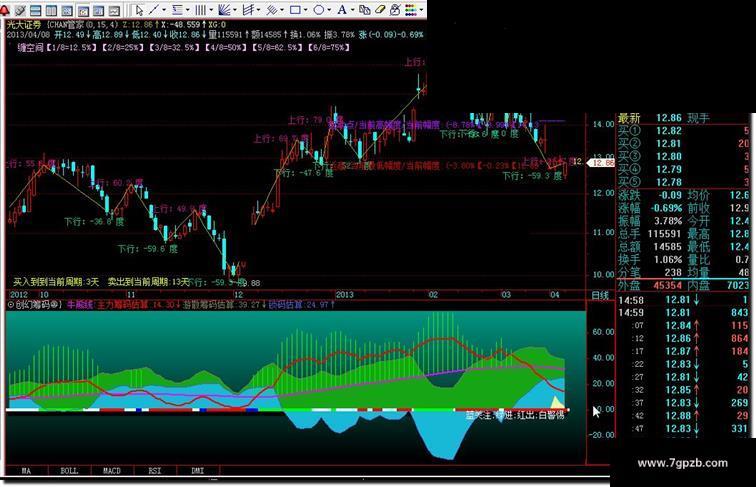Switch to the MACD indicator tab
Image resolution: width=756 pixels, height=487 pixels.
pos(112,471)
